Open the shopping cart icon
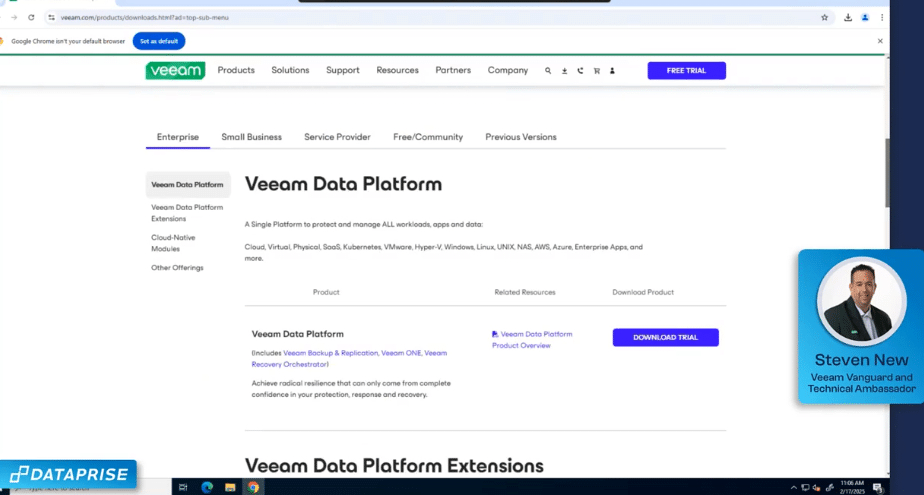Image resolution: width=924 pixels, height=495 pixels. tap(596, 71)
